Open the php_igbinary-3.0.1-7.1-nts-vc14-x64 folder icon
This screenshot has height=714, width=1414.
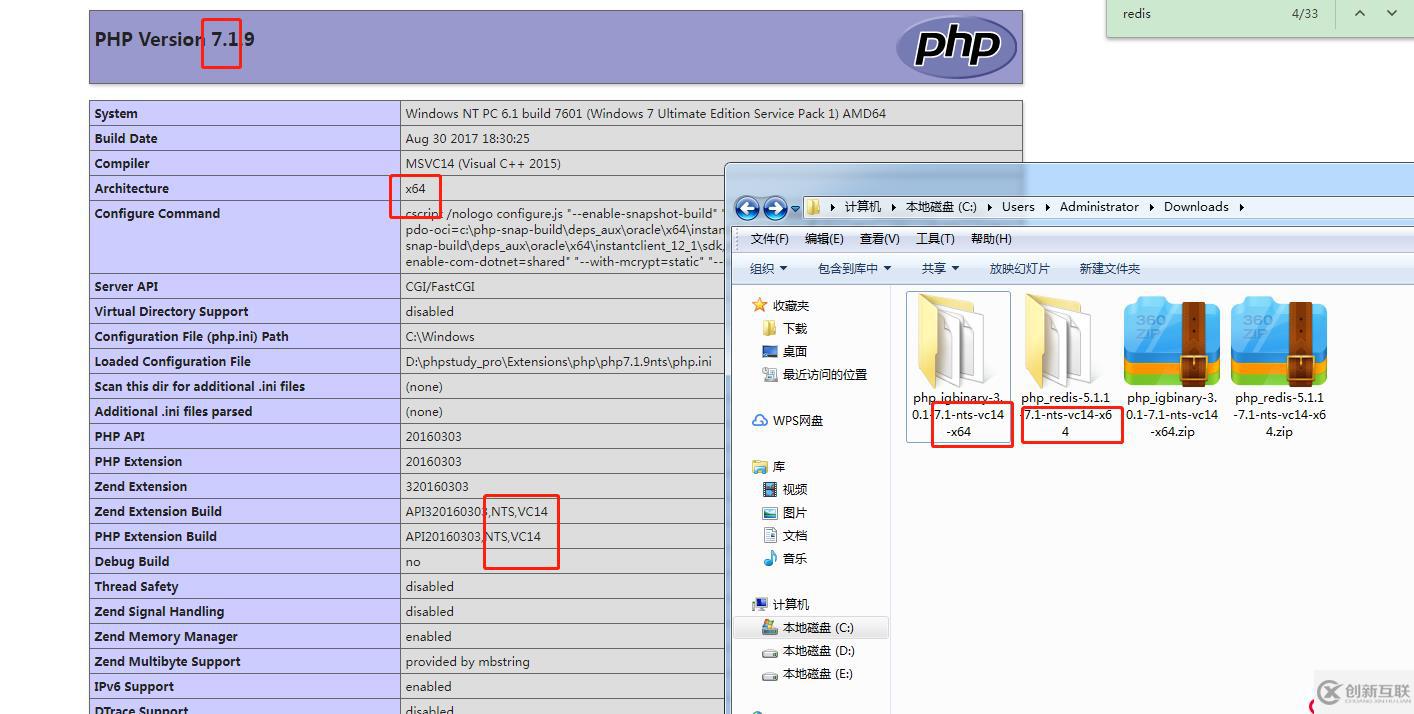coord(958,340)
